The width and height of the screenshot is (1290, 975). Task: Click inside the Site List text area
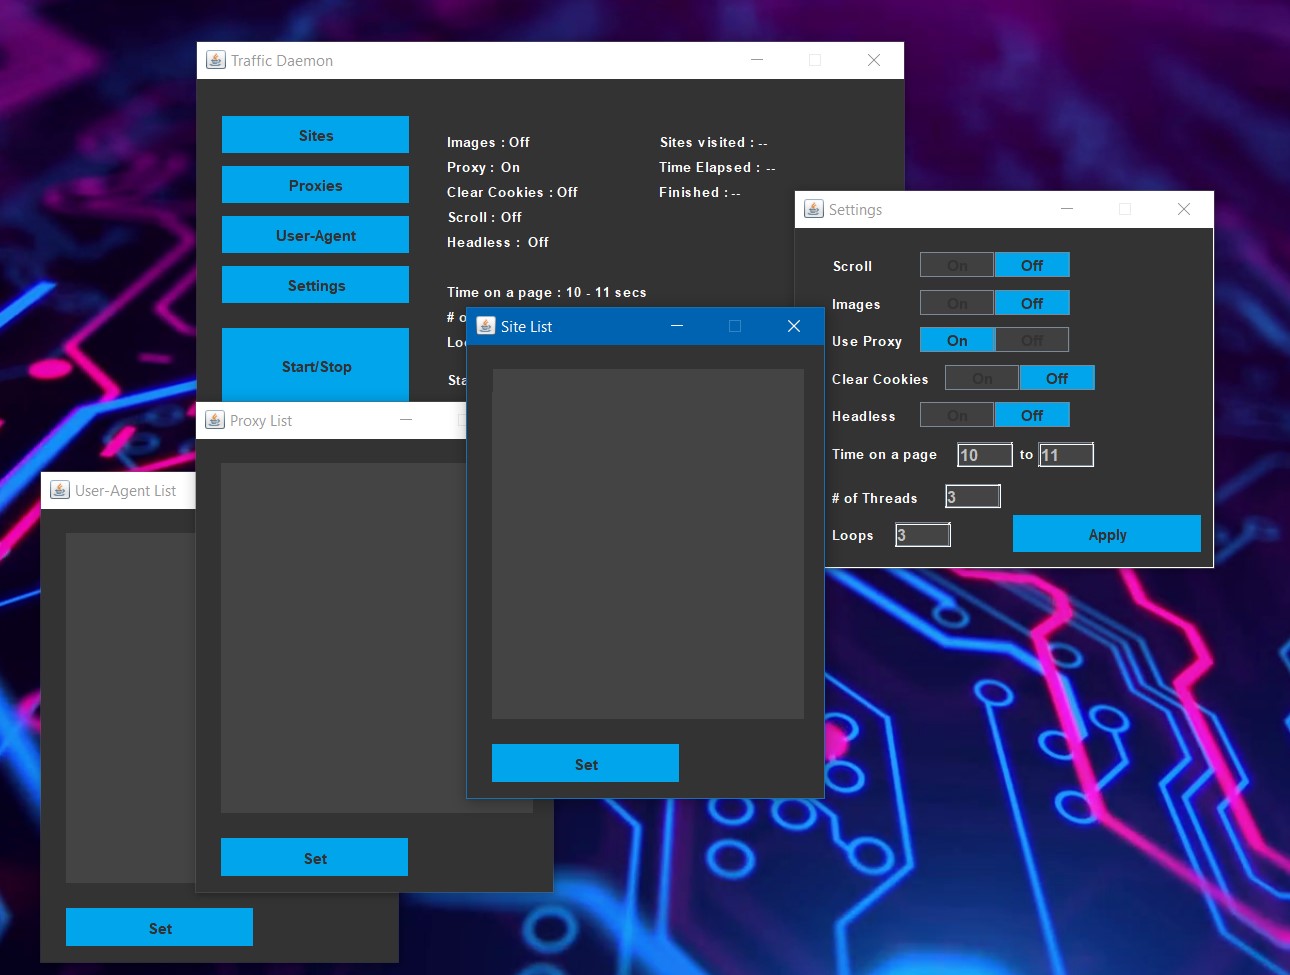647,543
